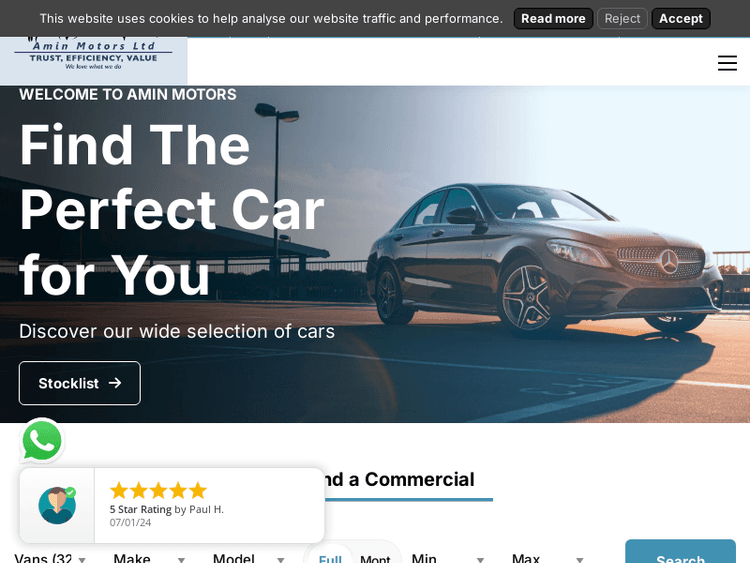Select the Full price toggle option
This screenshot has width=750, height=563.
(x=330, y=558)
